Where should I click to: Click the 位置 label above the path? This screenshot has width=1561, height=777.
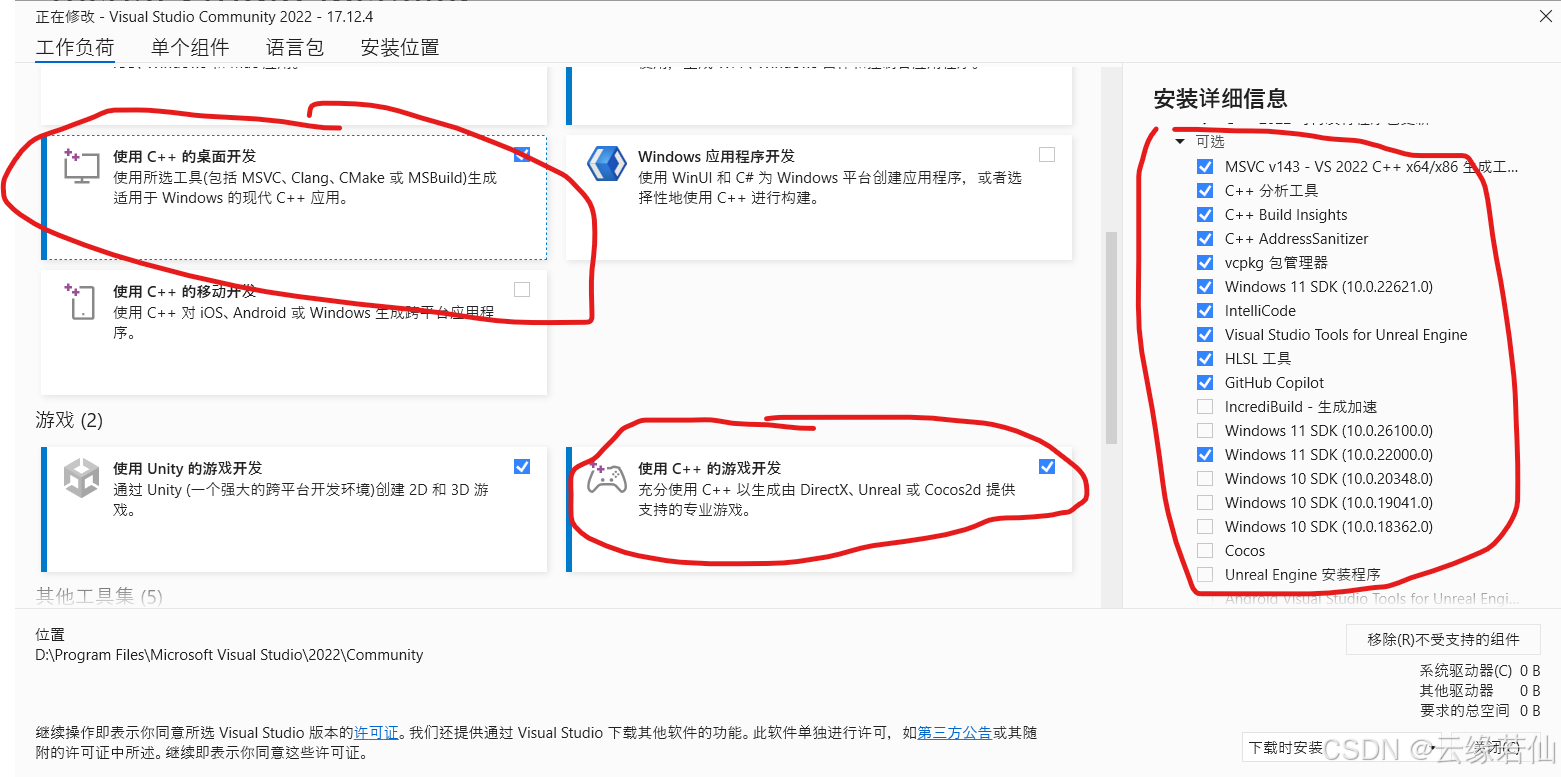pos(50,635)
